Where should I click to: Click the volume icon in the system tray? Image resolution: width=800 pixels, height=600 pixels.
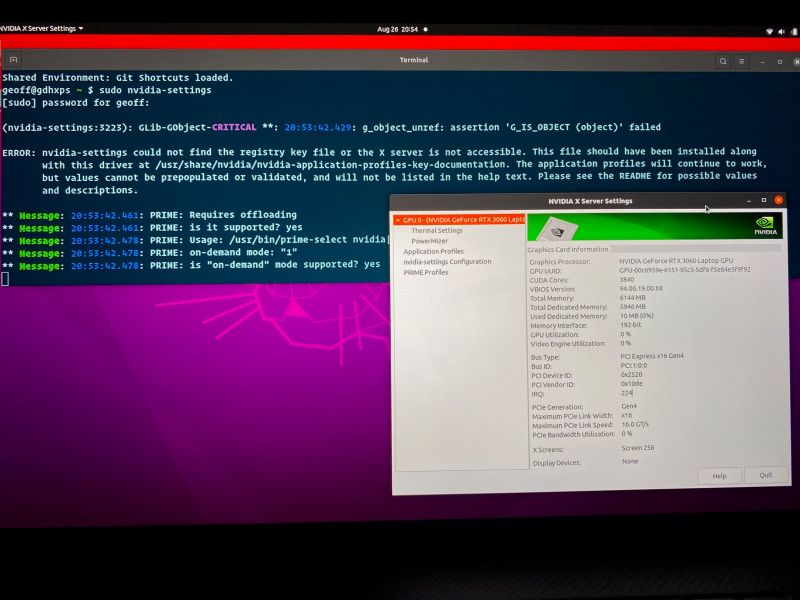[x=781, y=29]
